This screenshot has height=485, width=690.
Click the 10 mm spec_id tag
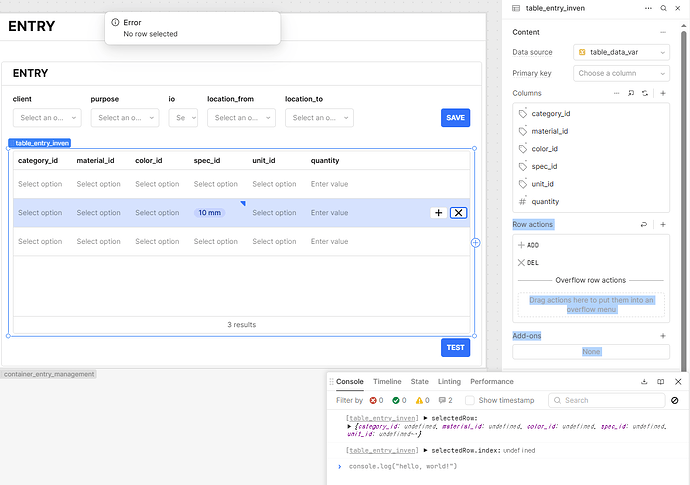tap(209, 213)
